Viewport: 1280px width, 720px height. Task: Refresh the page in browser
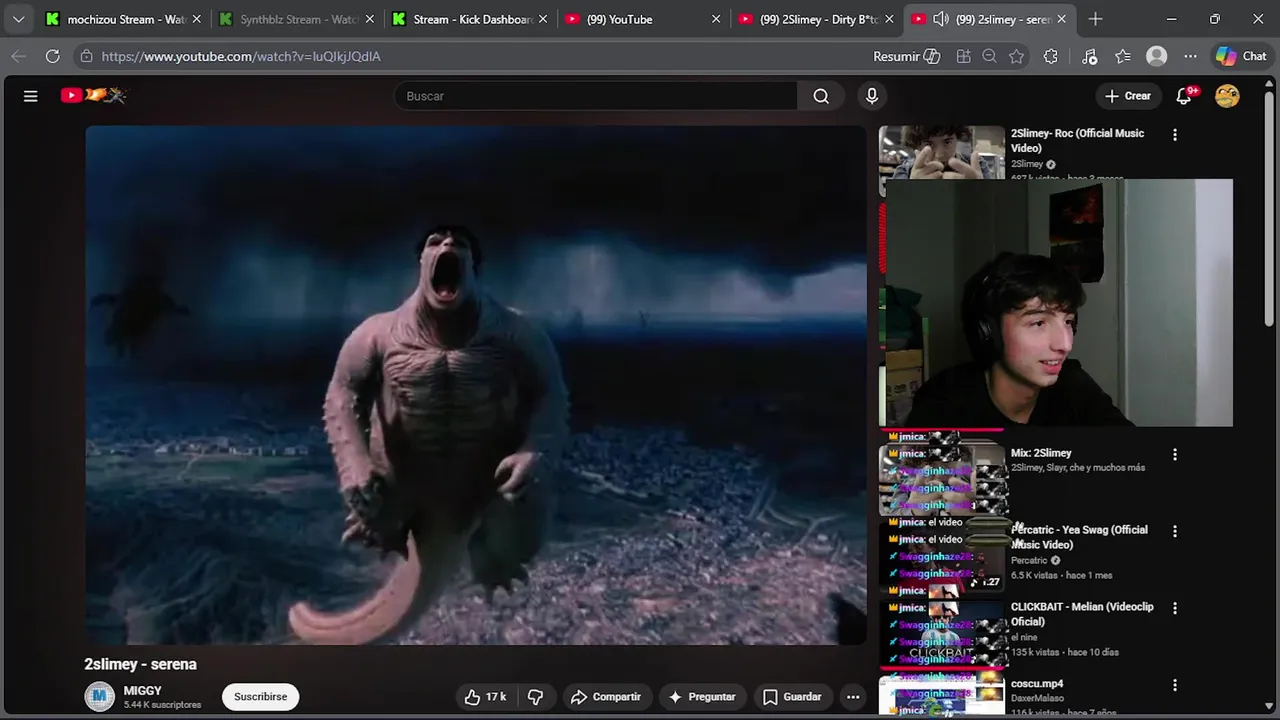tap(53, 56)
